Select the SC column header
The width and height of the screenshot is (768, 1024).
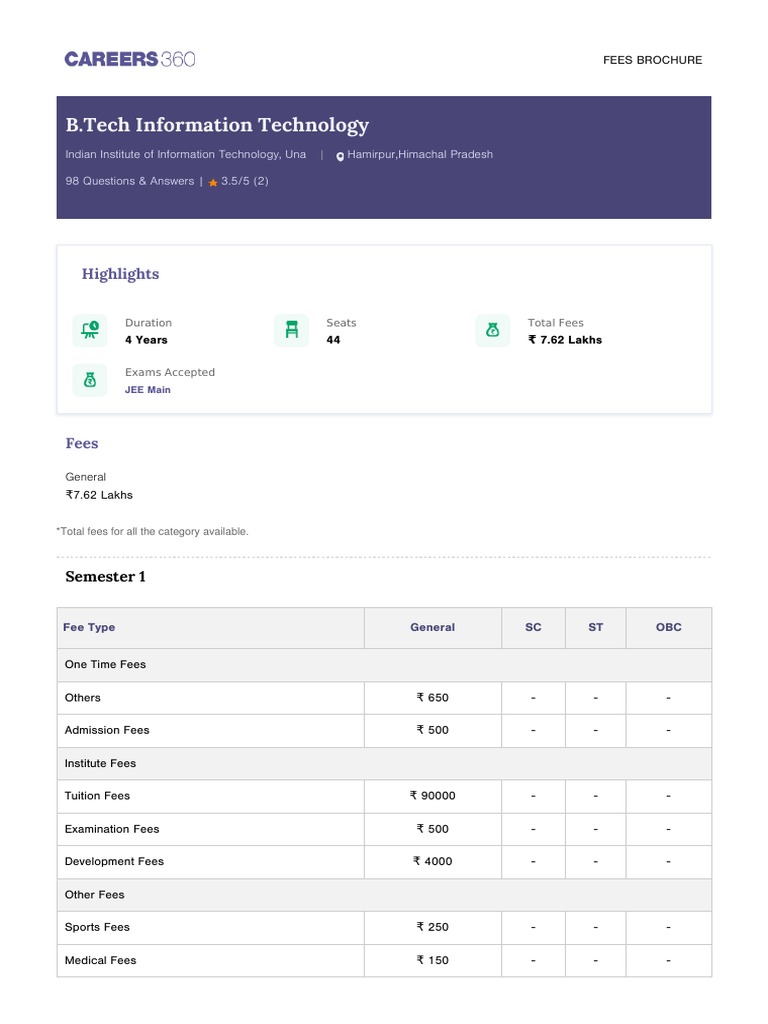[x=533, y=627]
